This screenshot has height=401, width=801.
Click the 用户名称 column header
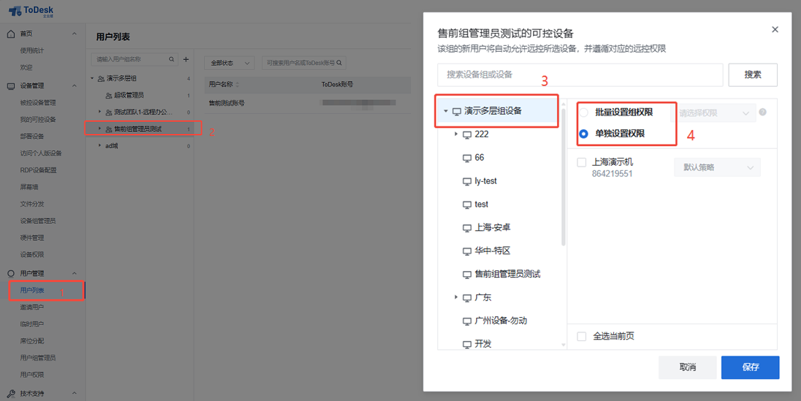point(221,84)
